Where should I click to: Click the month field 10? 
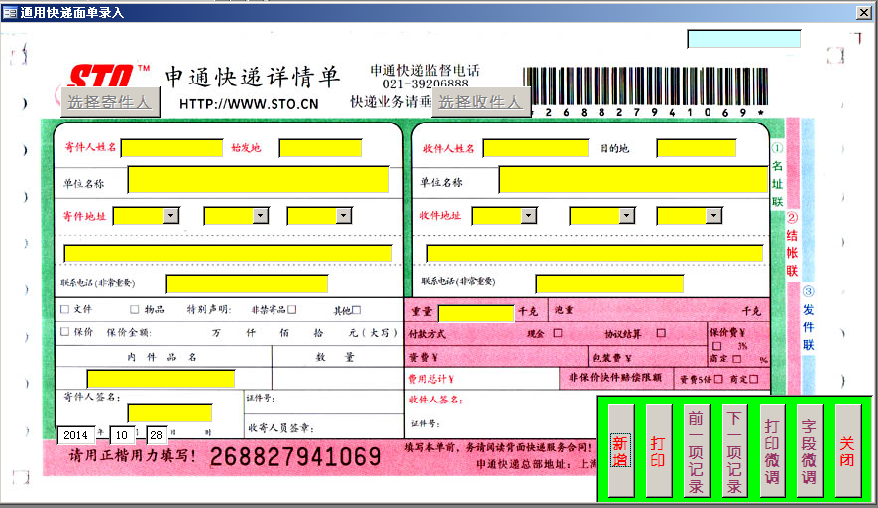tap(122, 435)
